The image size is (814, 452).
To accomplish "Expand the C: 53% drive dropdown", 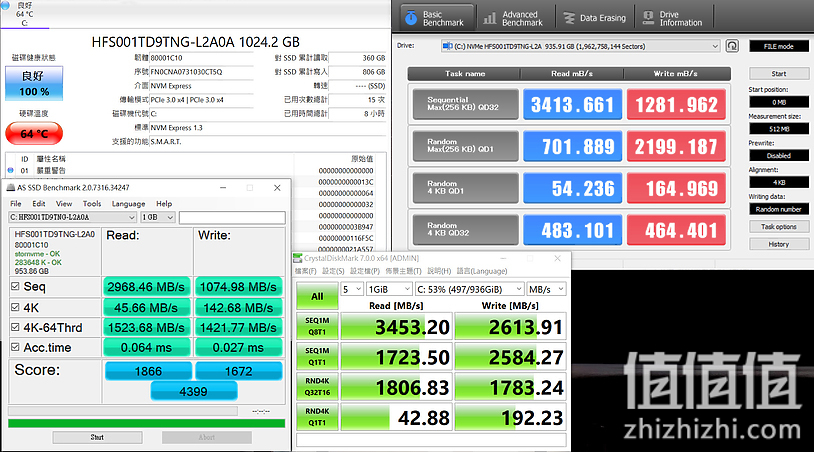I will 469,289.
